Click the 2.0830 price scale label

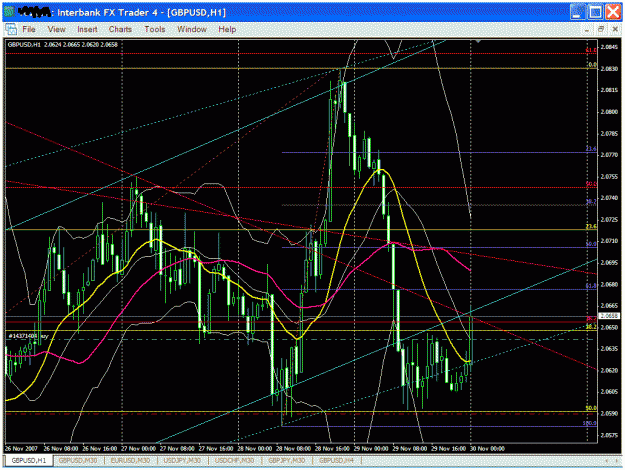(609, 69)
